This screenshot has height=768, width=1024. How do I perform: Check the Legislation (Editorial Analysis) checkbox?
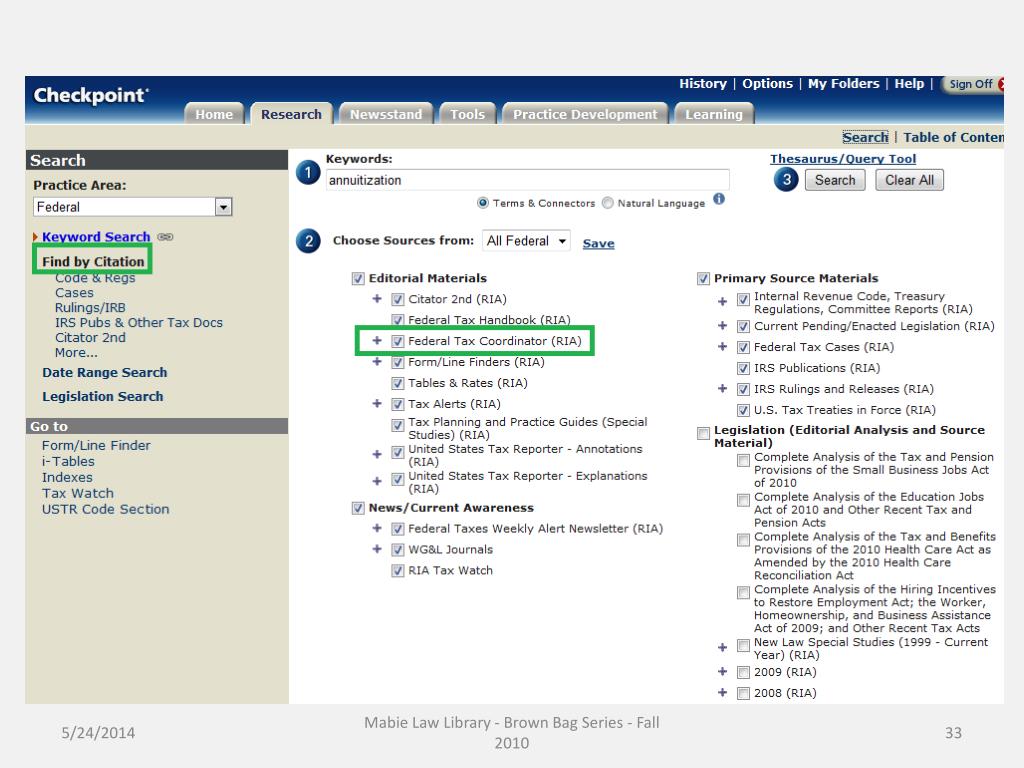(703, 433)
